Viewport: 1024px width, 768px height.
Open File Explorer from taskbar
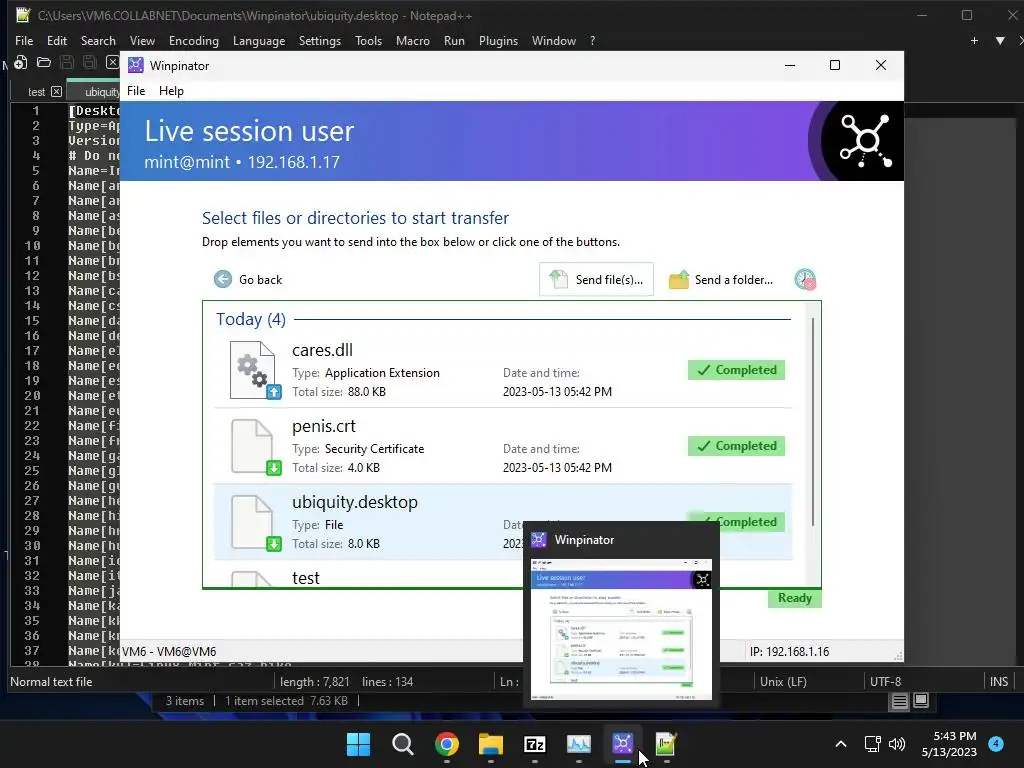(x=490, y=744)
